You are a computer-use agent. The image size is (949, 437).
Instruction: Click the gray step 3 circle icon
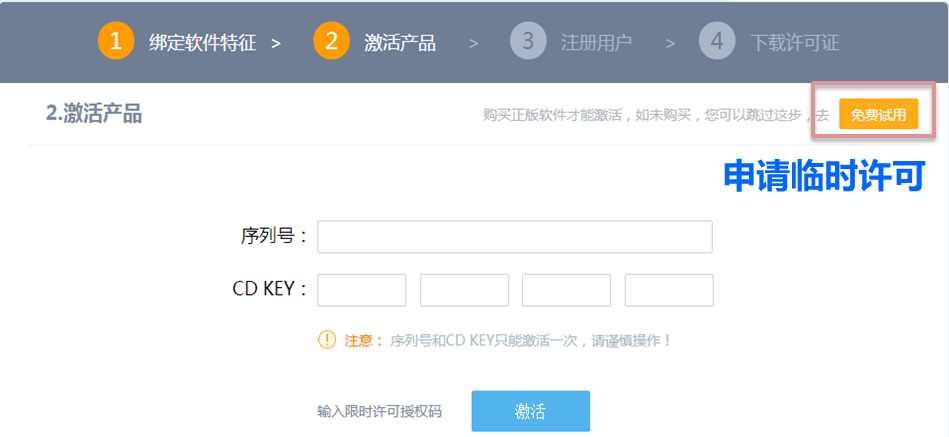(x=528, y=41)
